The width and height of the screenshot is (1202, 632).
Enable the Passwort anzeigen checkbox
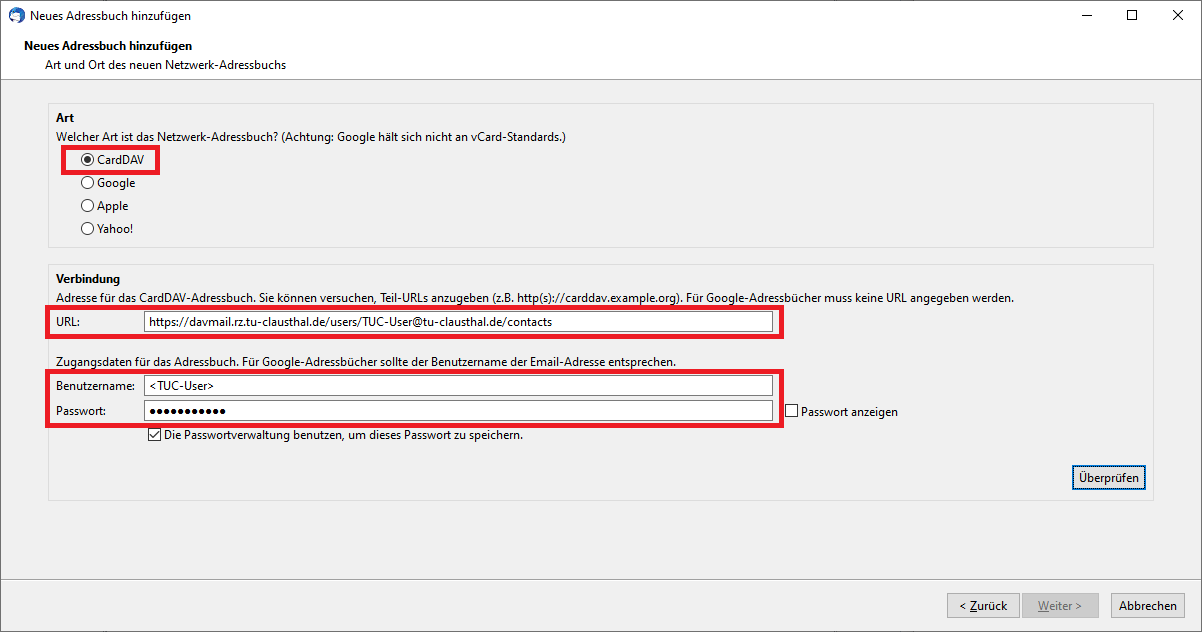pyautogui.click(x=792, y=411)
